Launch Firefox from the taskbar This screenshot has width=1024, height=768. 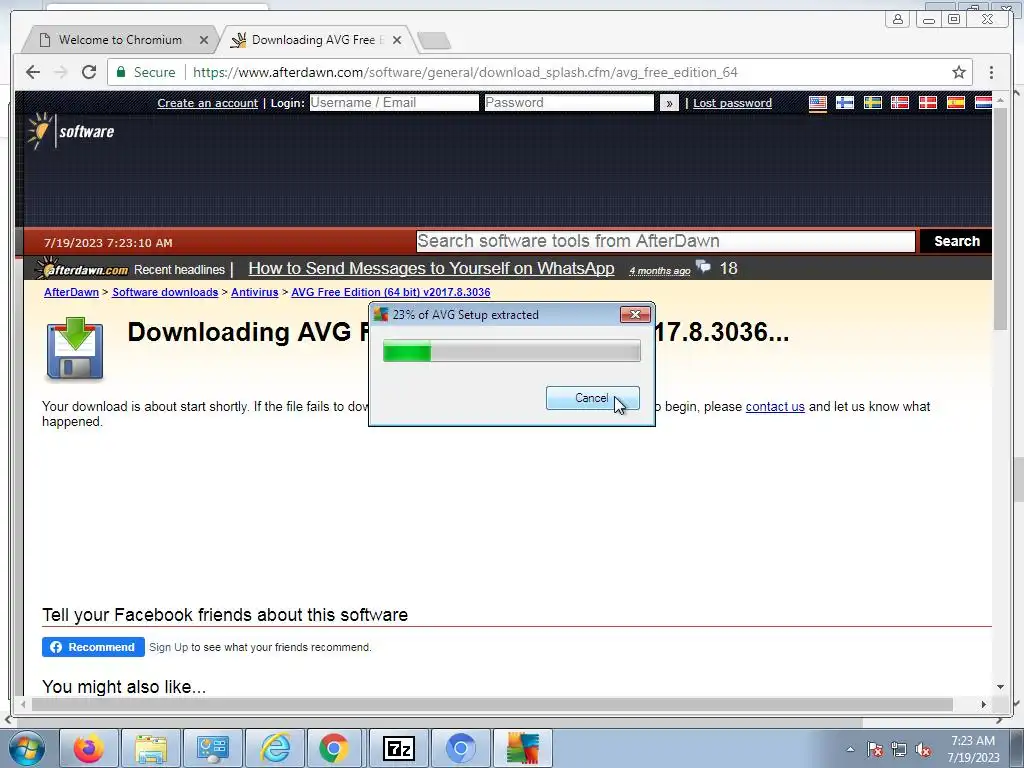coord(89,748)
